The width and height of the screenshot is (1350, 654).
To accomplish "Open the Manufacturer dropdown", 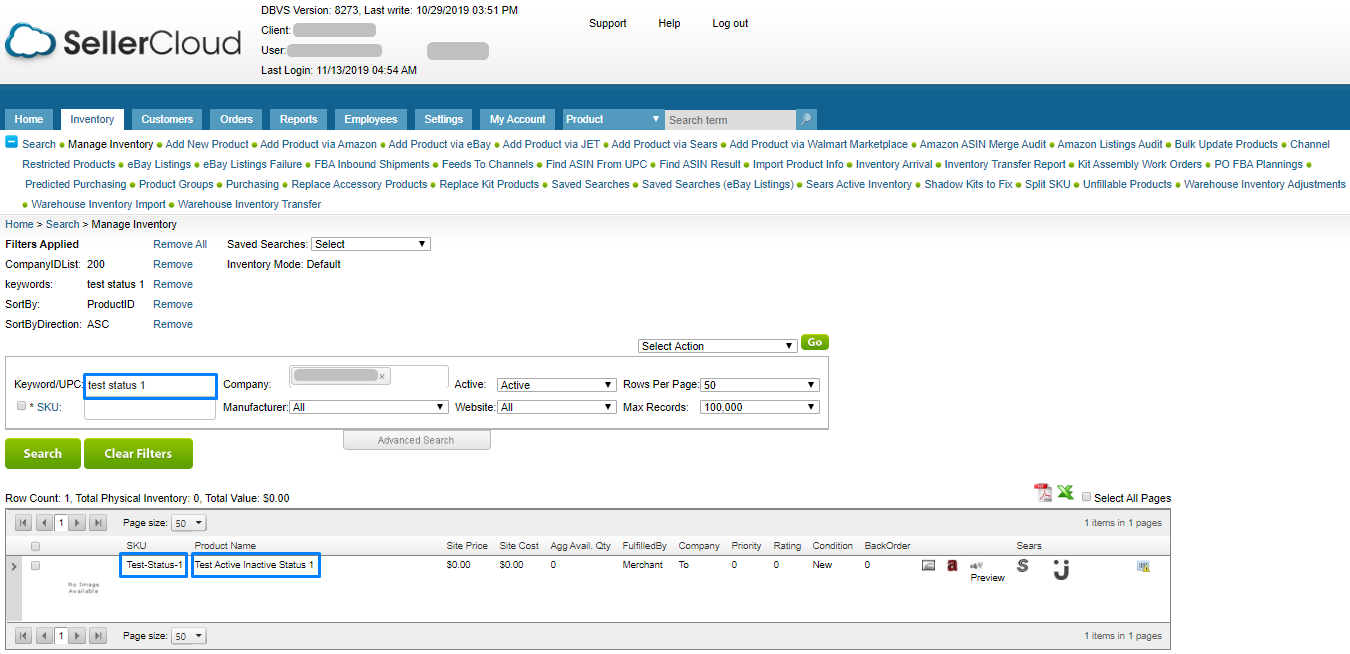I will point(369,407).
